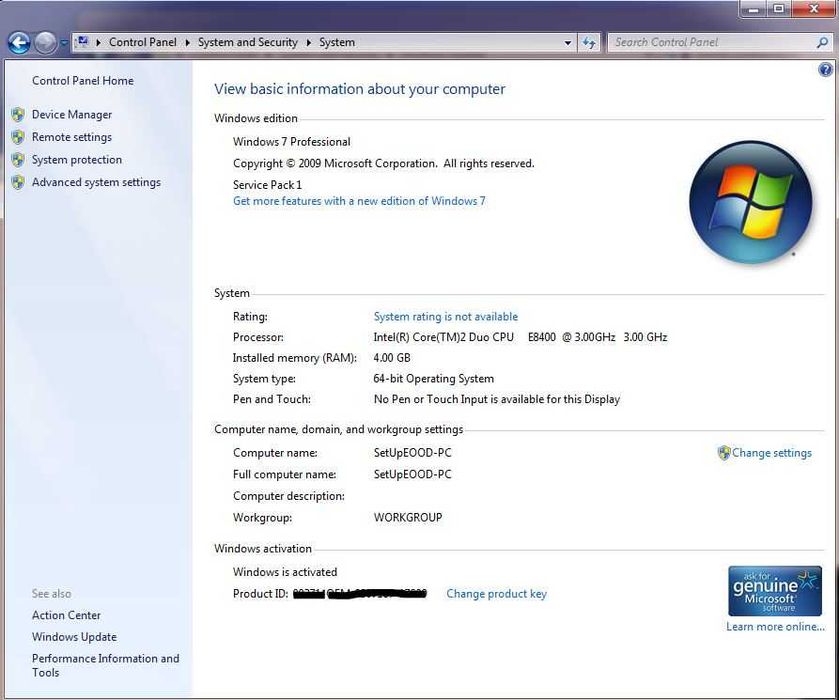
Task: Select Control Panel in the breadcrumb
Action: pos(142,42)
